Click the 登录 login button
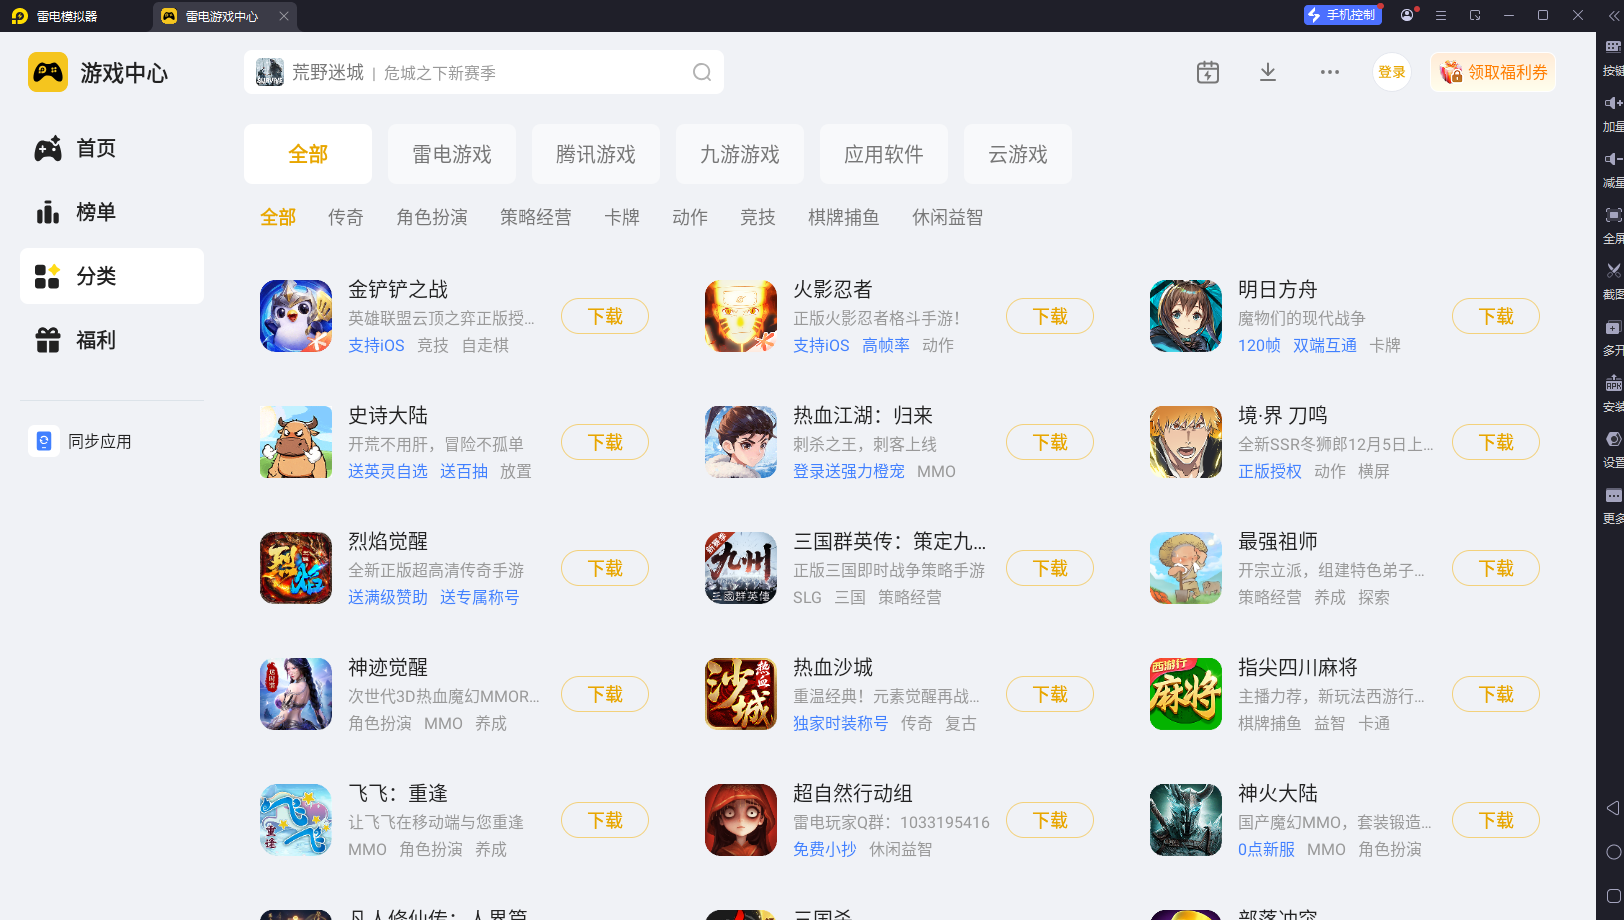The width and height of the screenshot is (1624, 920). coord(1392,72)
